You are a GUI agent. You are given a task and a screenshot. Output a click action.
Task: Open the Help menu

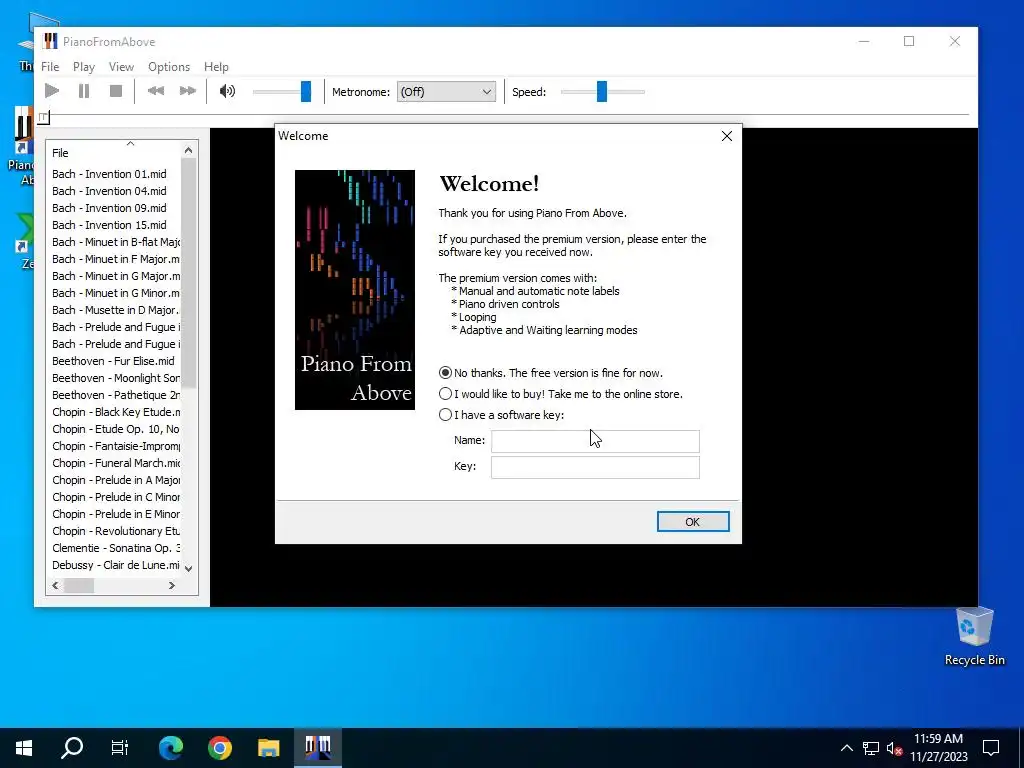[216, 67]
